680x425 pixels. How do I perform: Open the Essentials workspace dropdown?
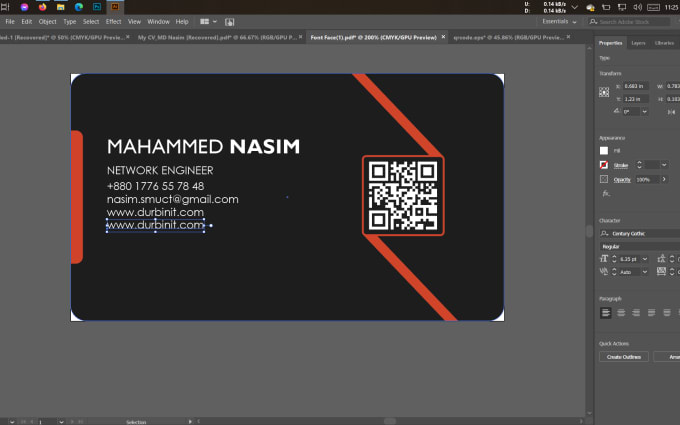(x=559, y=21)
